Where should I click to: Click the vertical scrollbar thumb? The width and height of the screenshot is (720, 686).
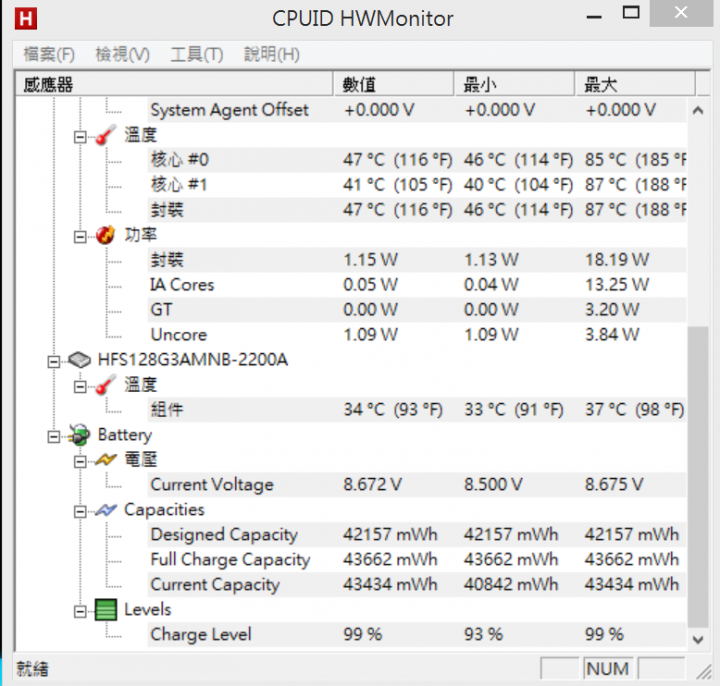[698, 477]
